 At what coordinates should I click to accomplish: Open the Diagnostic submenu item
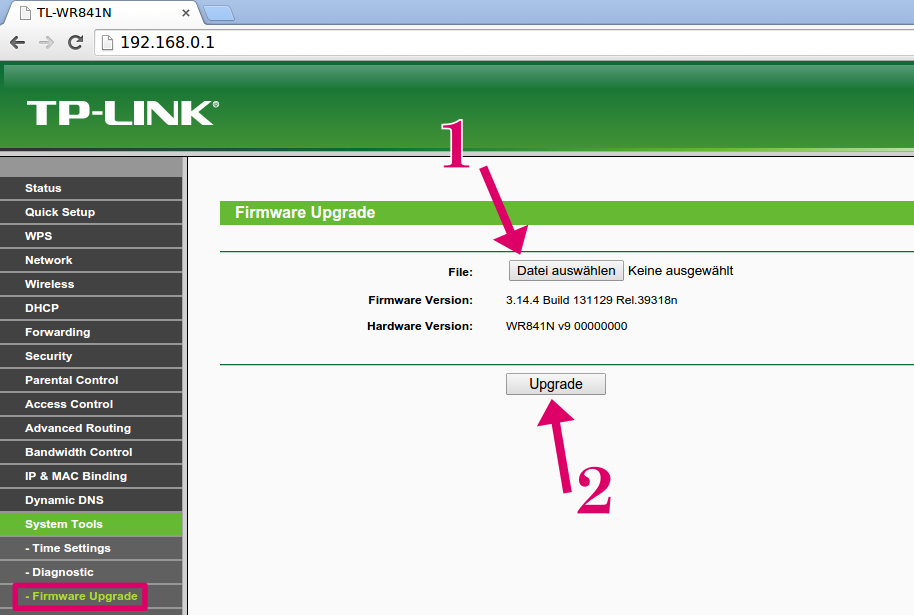(x=91, y=572)
